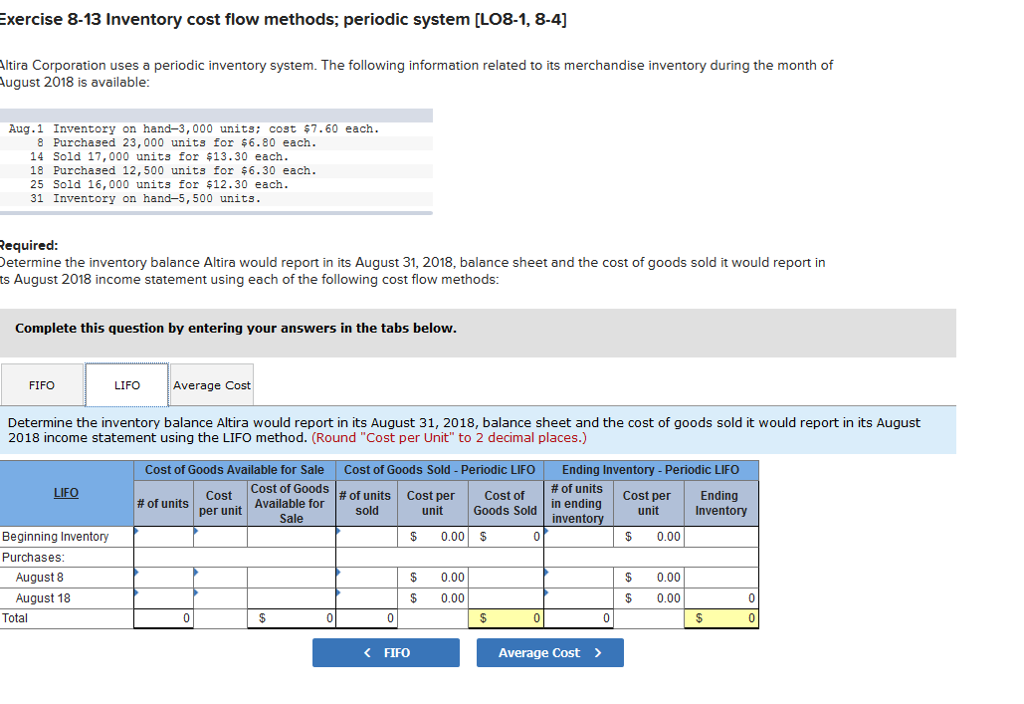Click Beginning Inventory Ending Inventory amount cell
Image resolution: width=1024 pixels, height=704 pixels.
click(721, 537)
